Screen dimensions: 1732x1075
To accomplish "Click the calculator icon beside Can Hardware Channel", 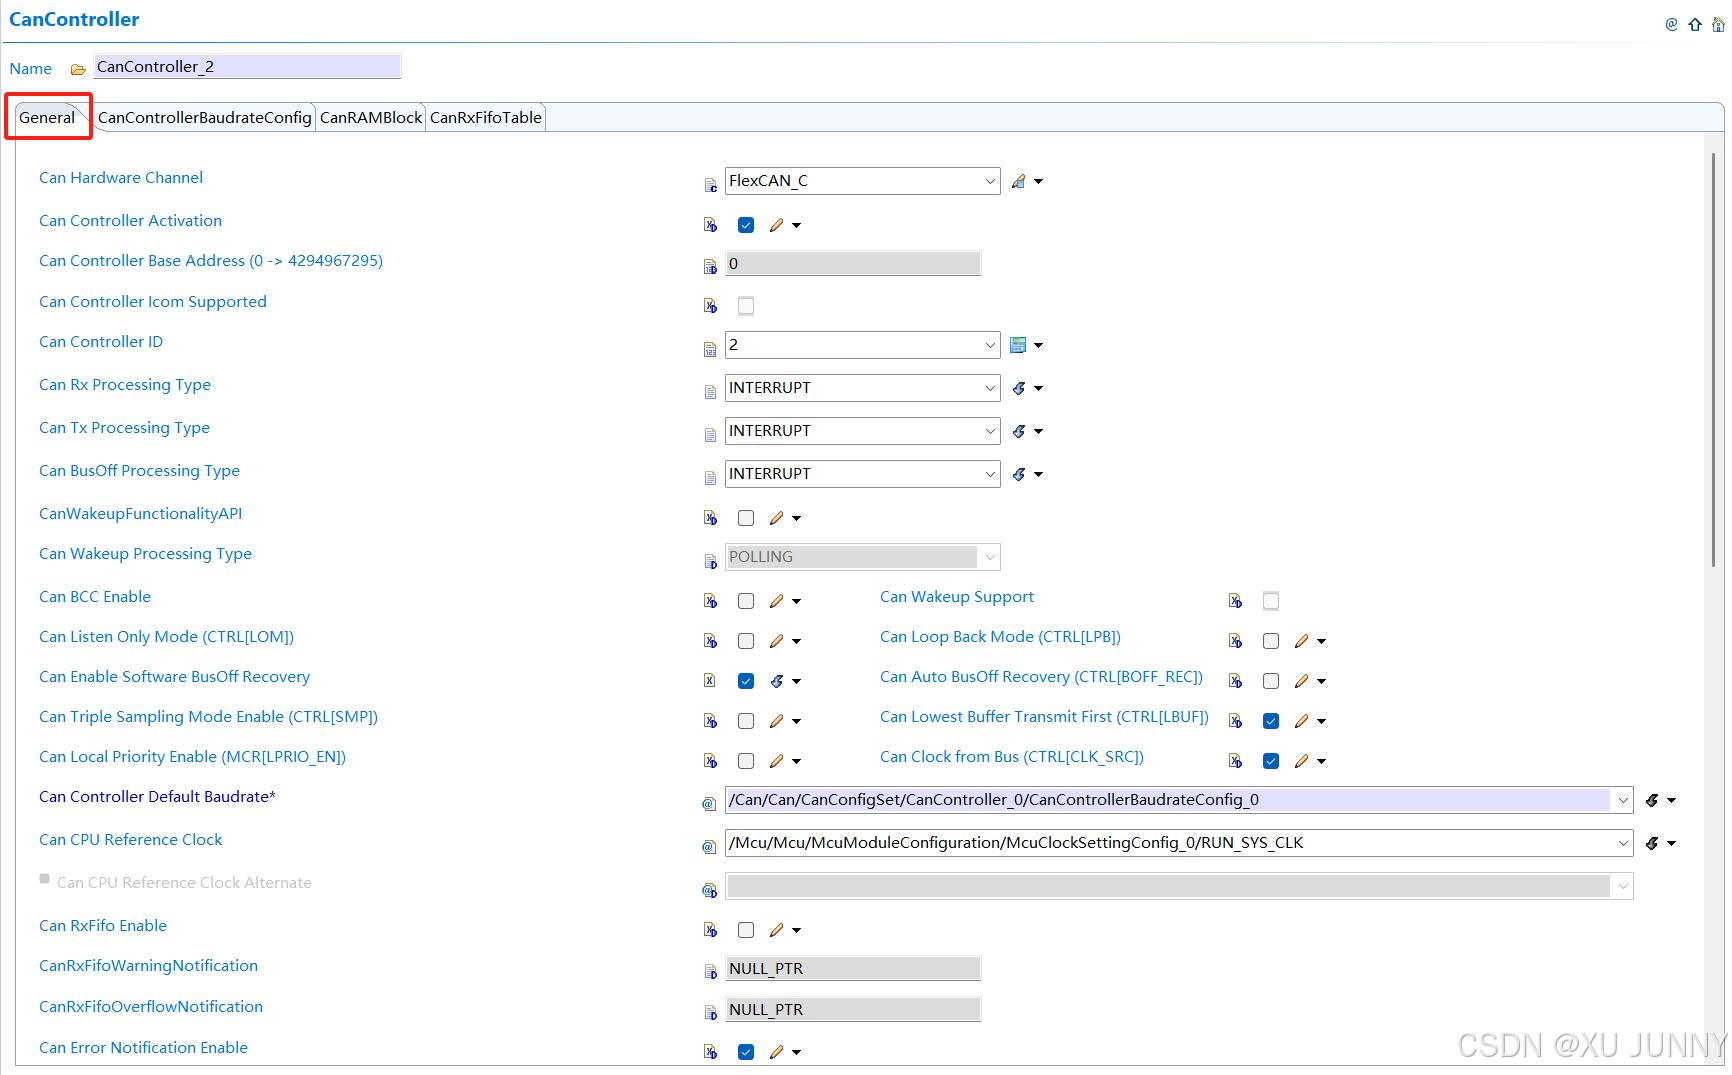I will pyautogui.click(x=1018, y=181).
